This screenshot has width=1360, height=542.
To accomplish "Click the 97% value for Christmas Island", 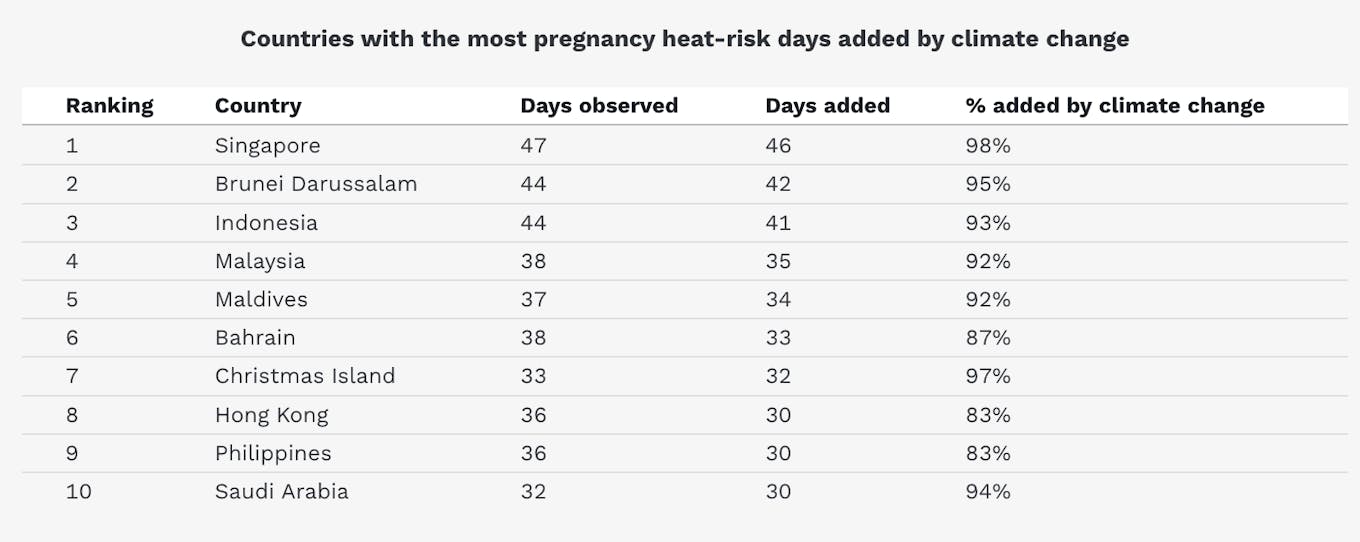I will tap(988, 377).
